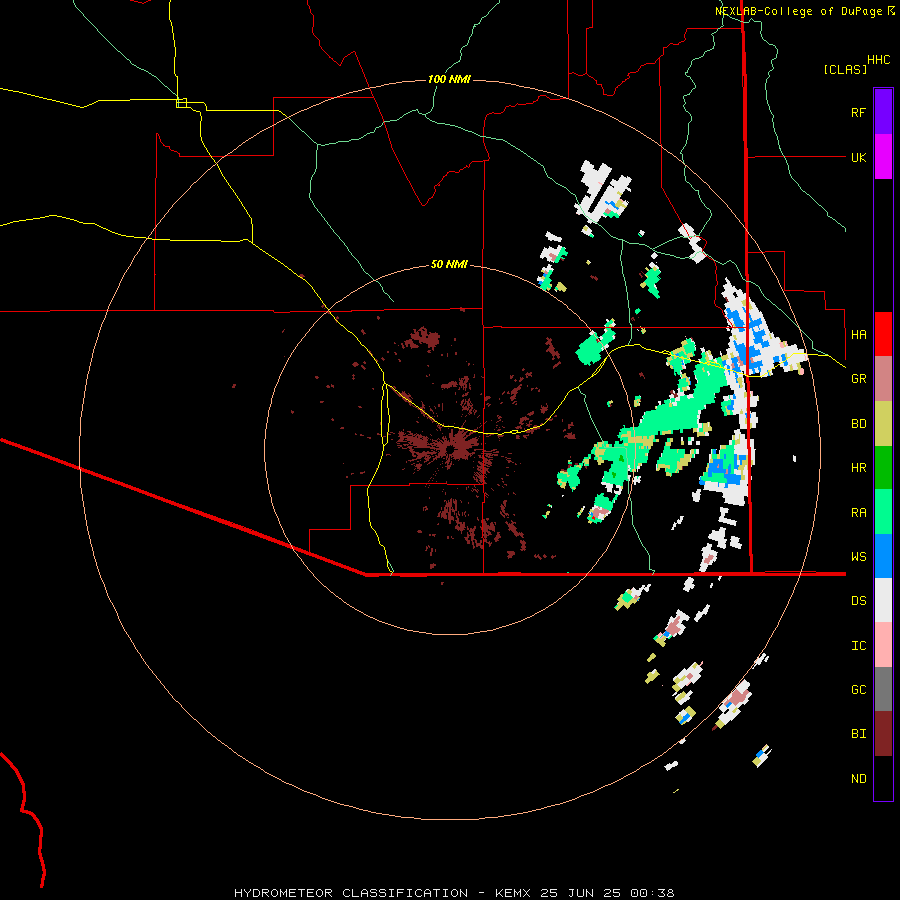This screenshot has width=900, height=900.
Task: Click the RA bright green legend swatch
Action: point(883,512)
